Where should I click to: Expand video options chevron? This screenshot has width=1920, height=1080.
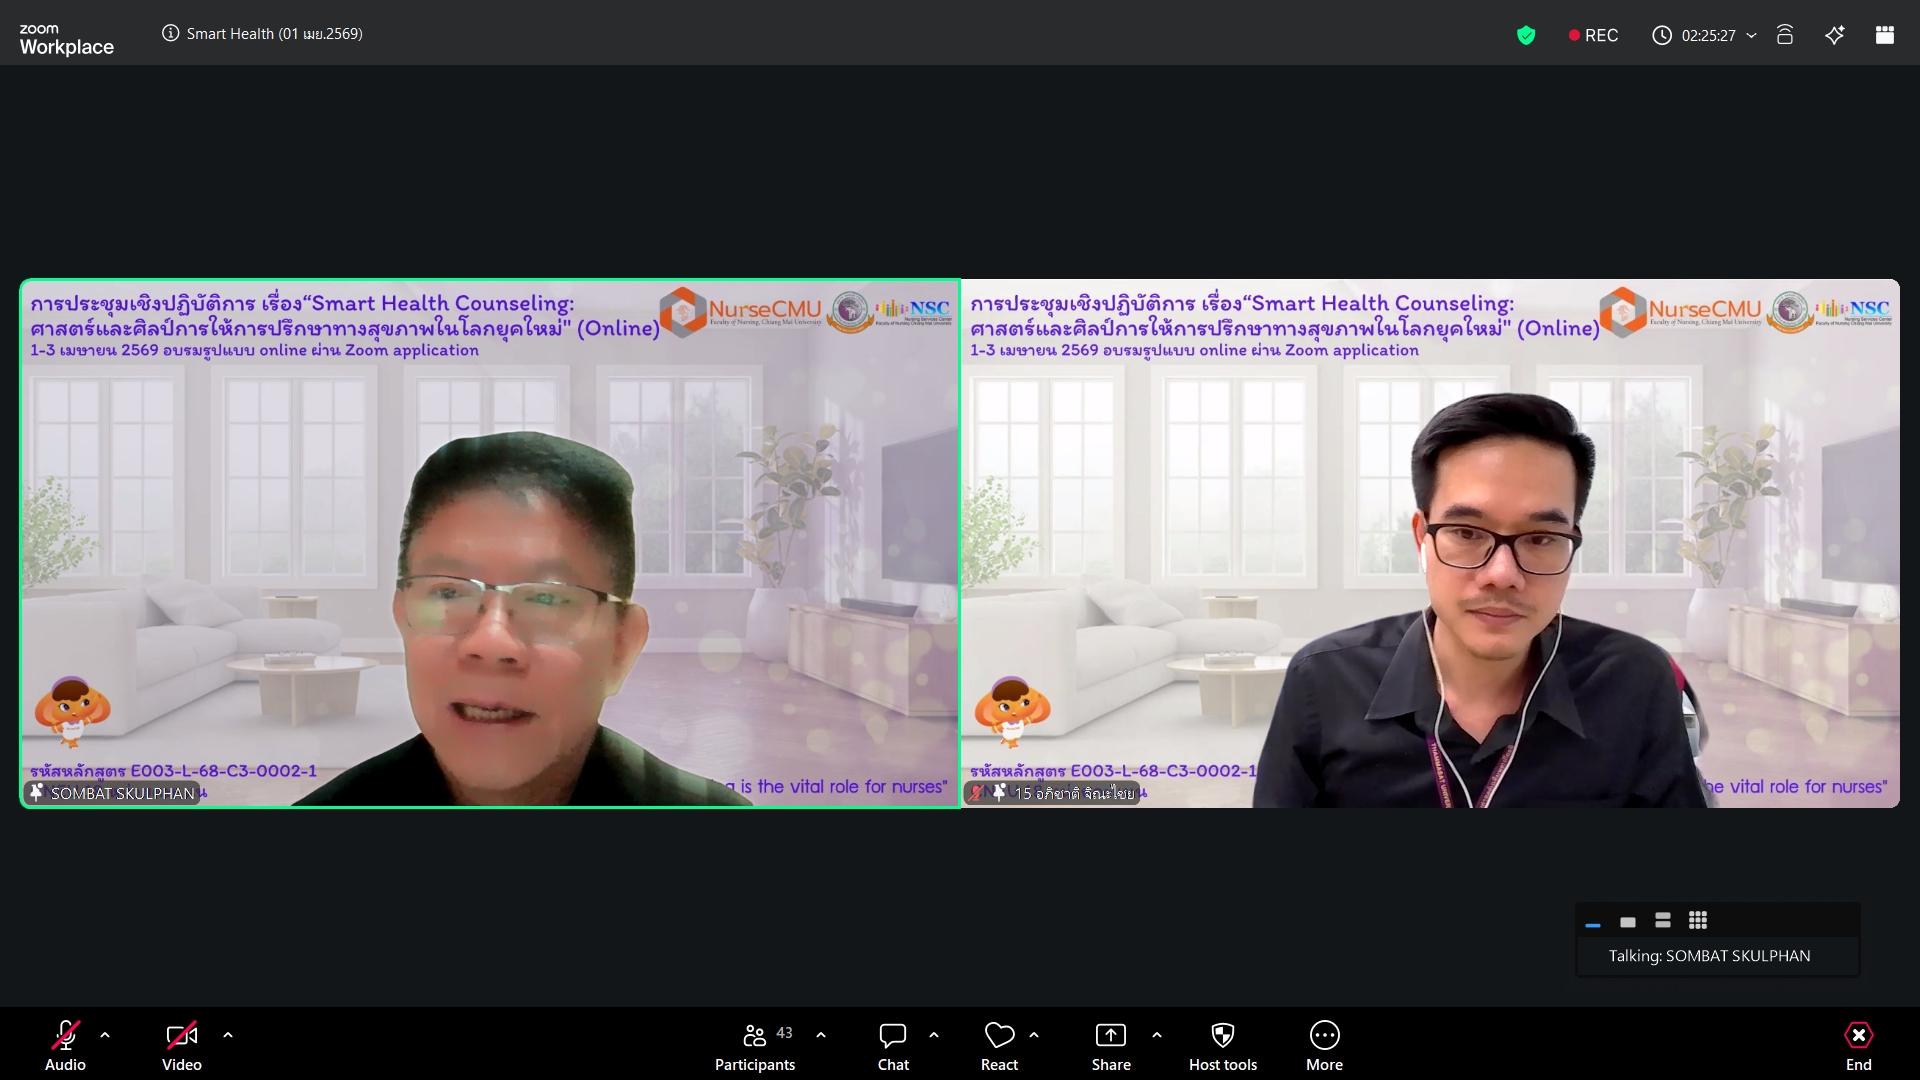(228, 1035)
